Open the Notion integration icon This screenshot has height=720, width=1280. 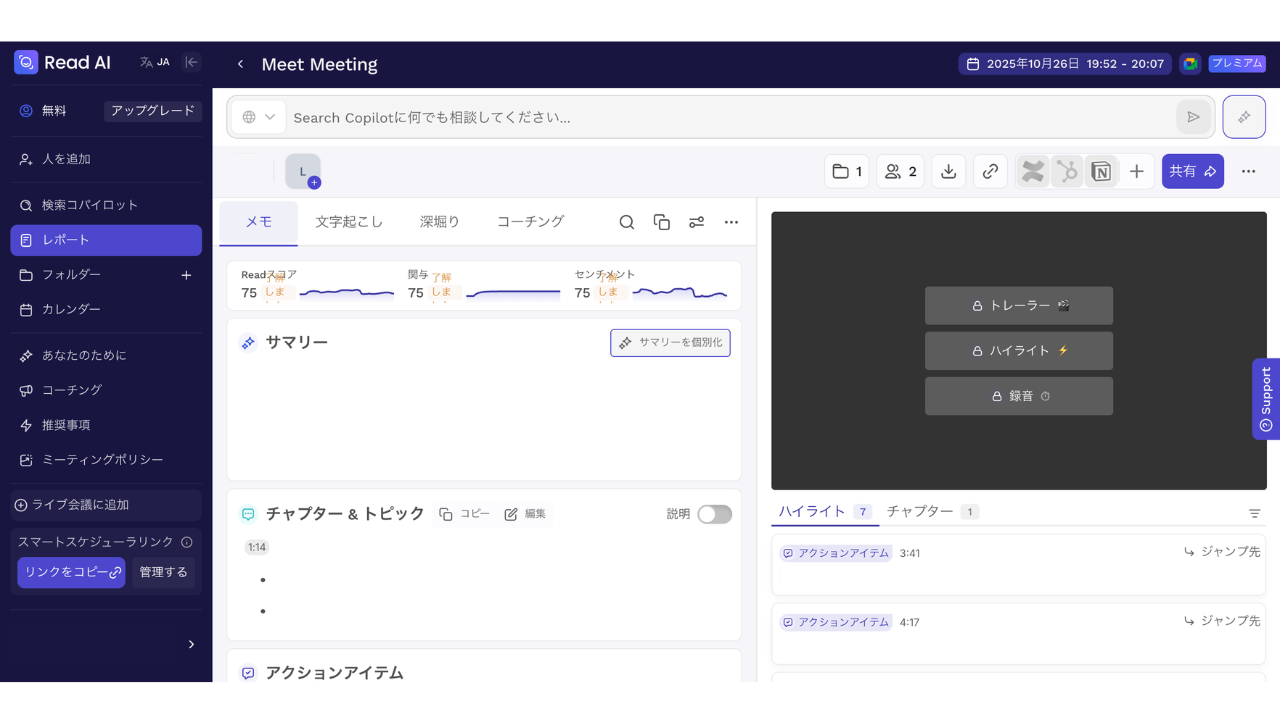[1101, 171]
